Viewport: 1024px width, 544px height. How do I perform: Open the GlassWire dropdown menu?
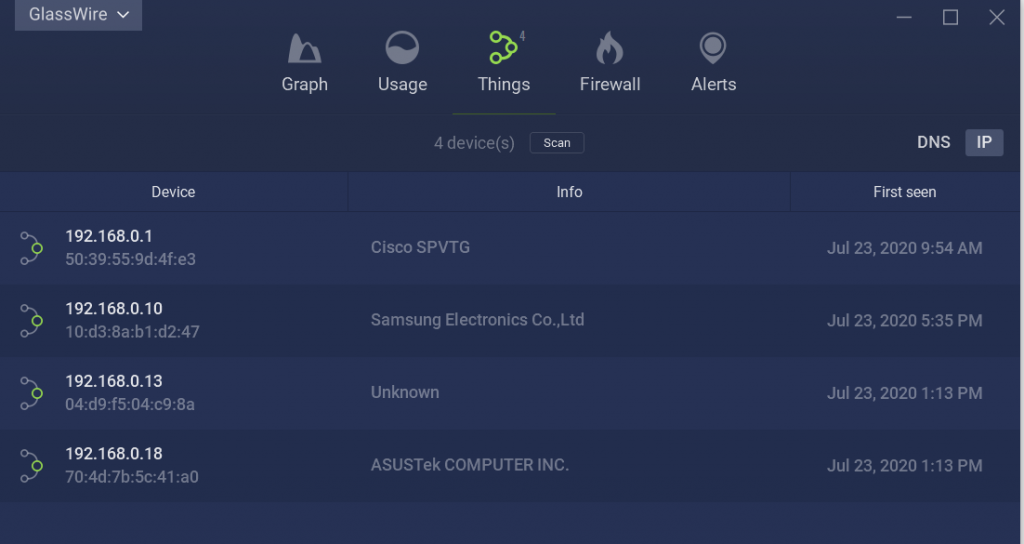pos(78,15)
